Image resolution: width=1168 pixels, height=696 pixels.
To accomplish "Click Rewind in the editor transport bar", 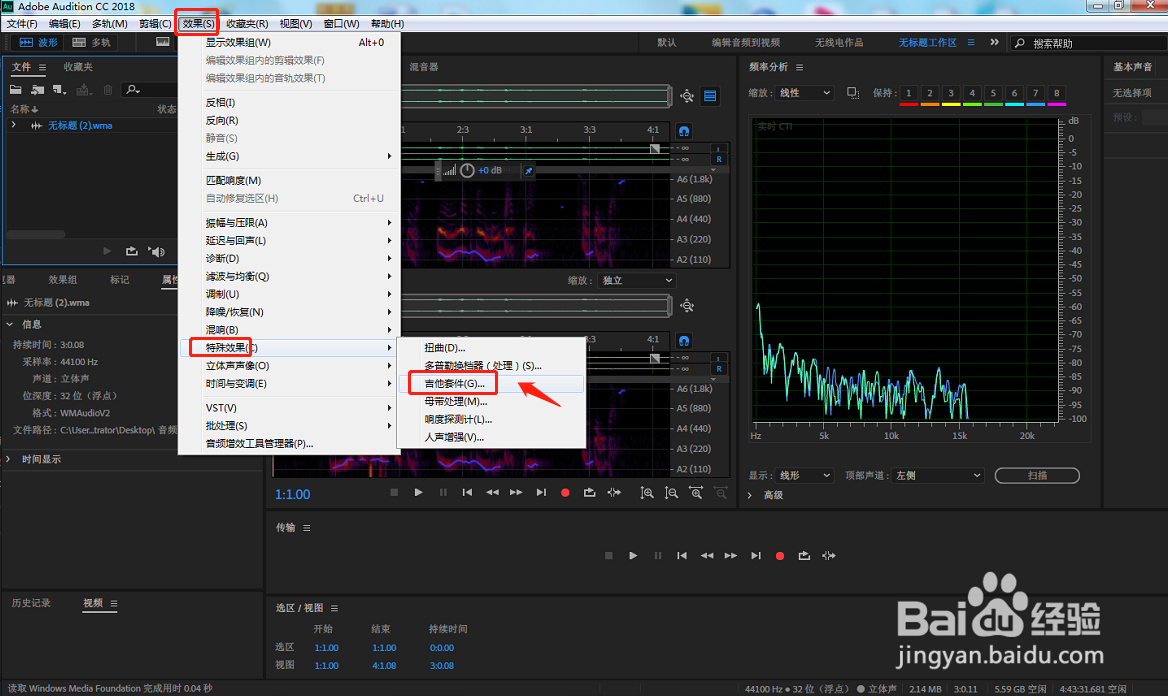I will pos(492,493).
